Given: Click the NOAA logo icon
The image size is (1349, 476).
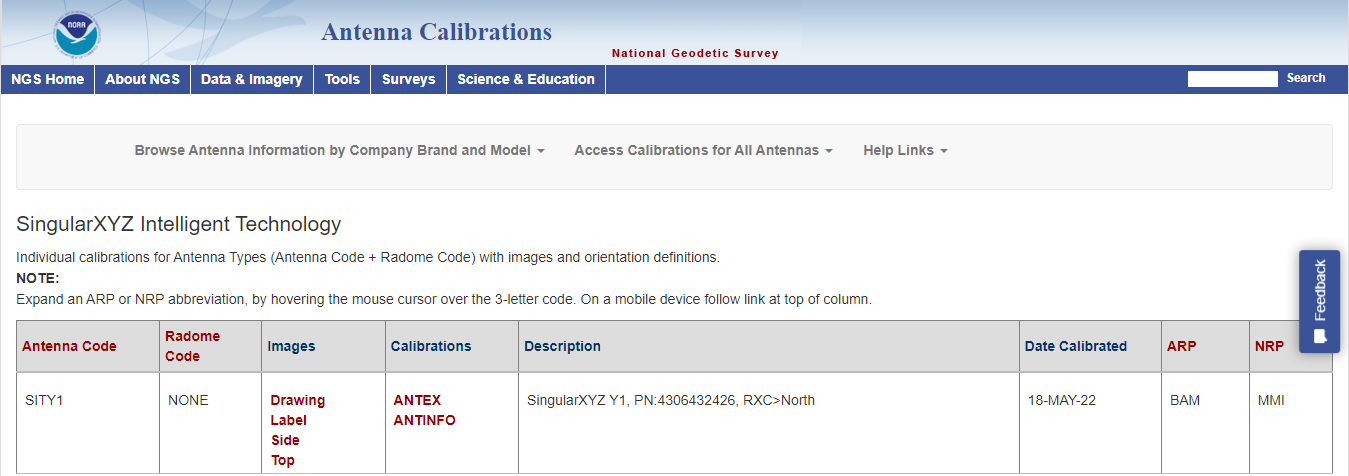Looking at the screenshot, I should click(x=77, y=35).
